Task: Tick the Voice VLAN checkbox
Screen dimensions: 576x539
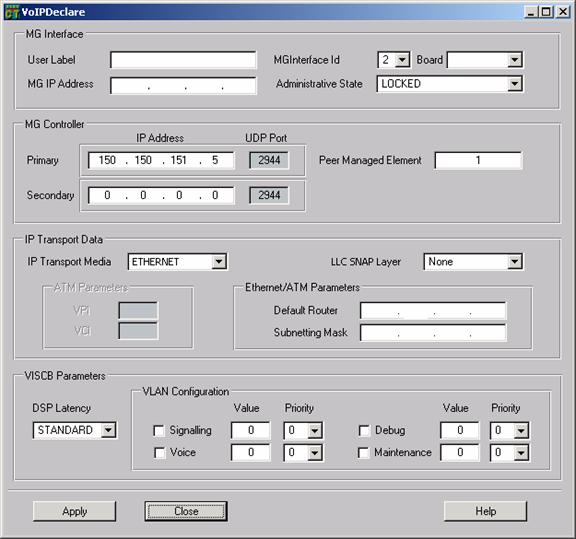Action: coord(159,453)
